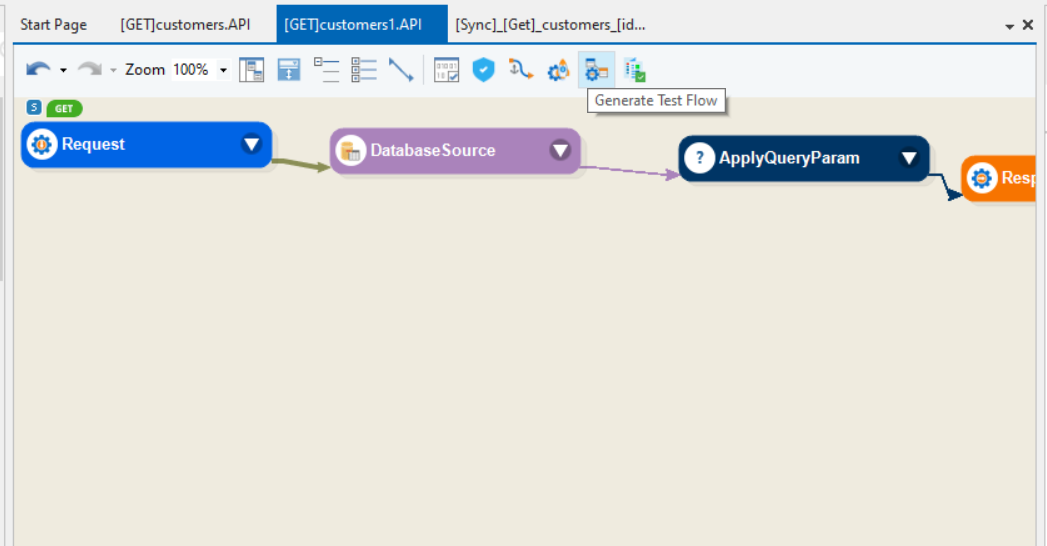Click the first layout panel toolbar icon
Viewport: 1047px width, 546px height.
tap(251, 70)
